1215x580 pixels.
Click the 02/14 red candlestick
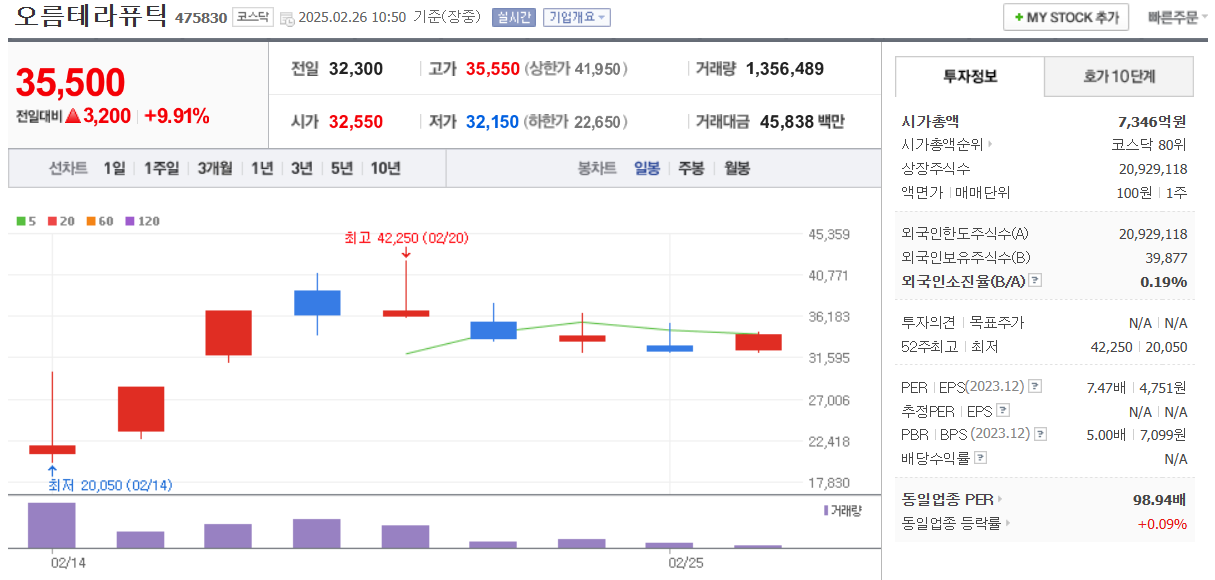(x=52, y=449)
